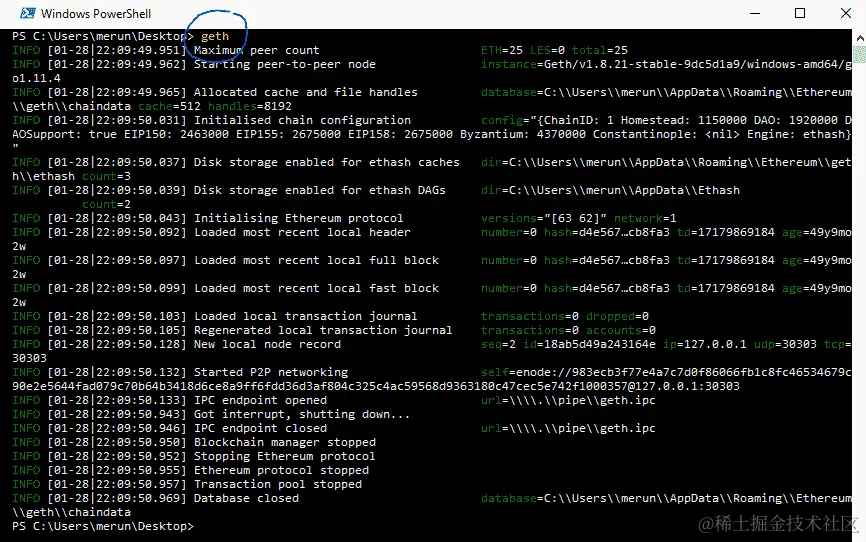Click the typed 'geth' command text

coord(215,36)
